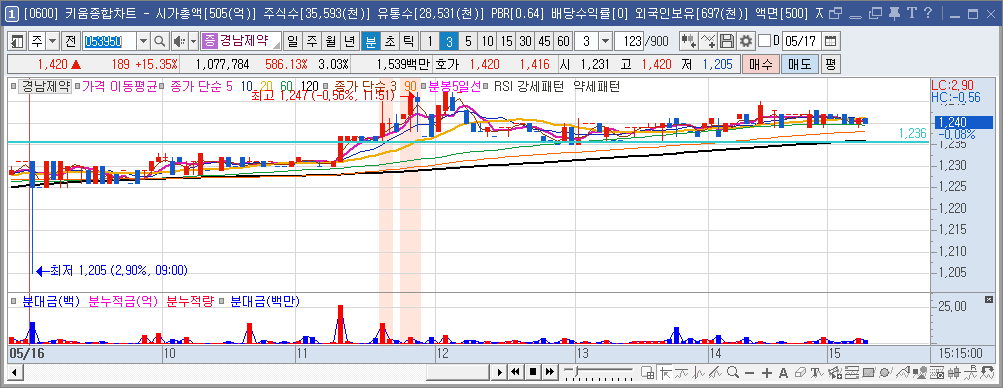Open the calendar date picker icon
The width and height of the screenshot is (1003, 388).
click(830, 42)
